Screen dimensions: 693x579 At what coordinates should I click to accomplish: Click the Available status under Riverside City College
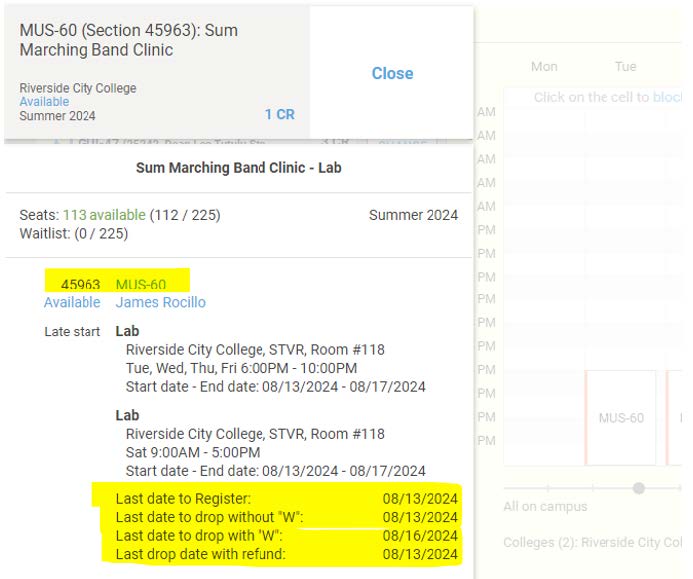click(x=44, y=102)
